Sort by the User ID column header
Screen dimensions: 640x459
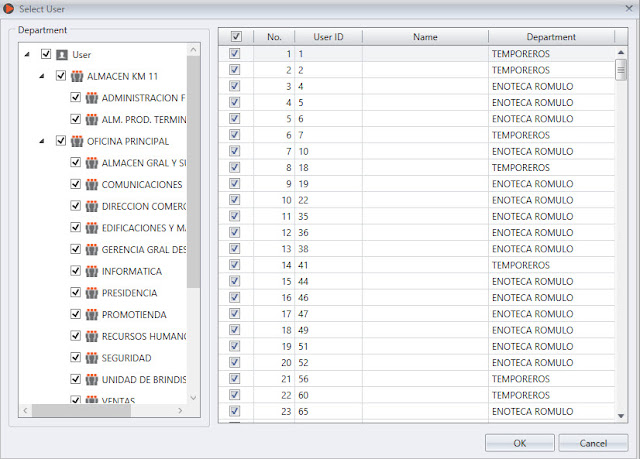tap(328, 37)
